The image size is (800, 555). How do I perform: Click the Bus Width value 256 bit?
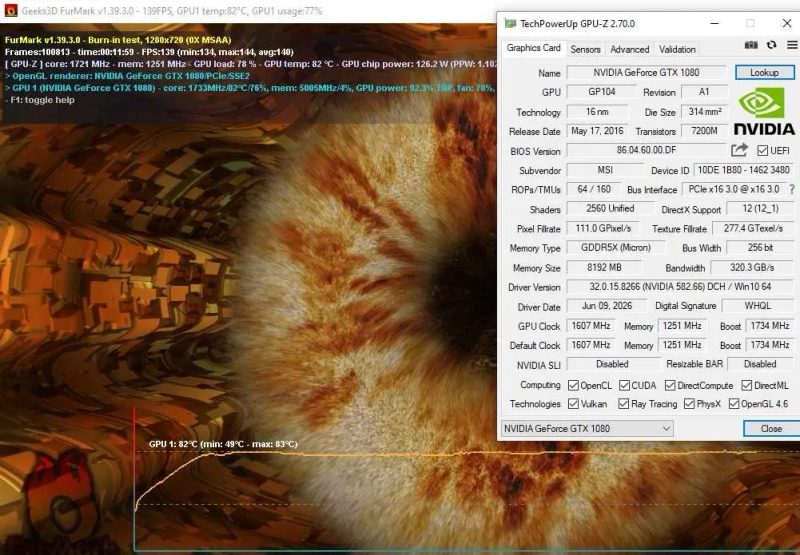coord(760,248)
